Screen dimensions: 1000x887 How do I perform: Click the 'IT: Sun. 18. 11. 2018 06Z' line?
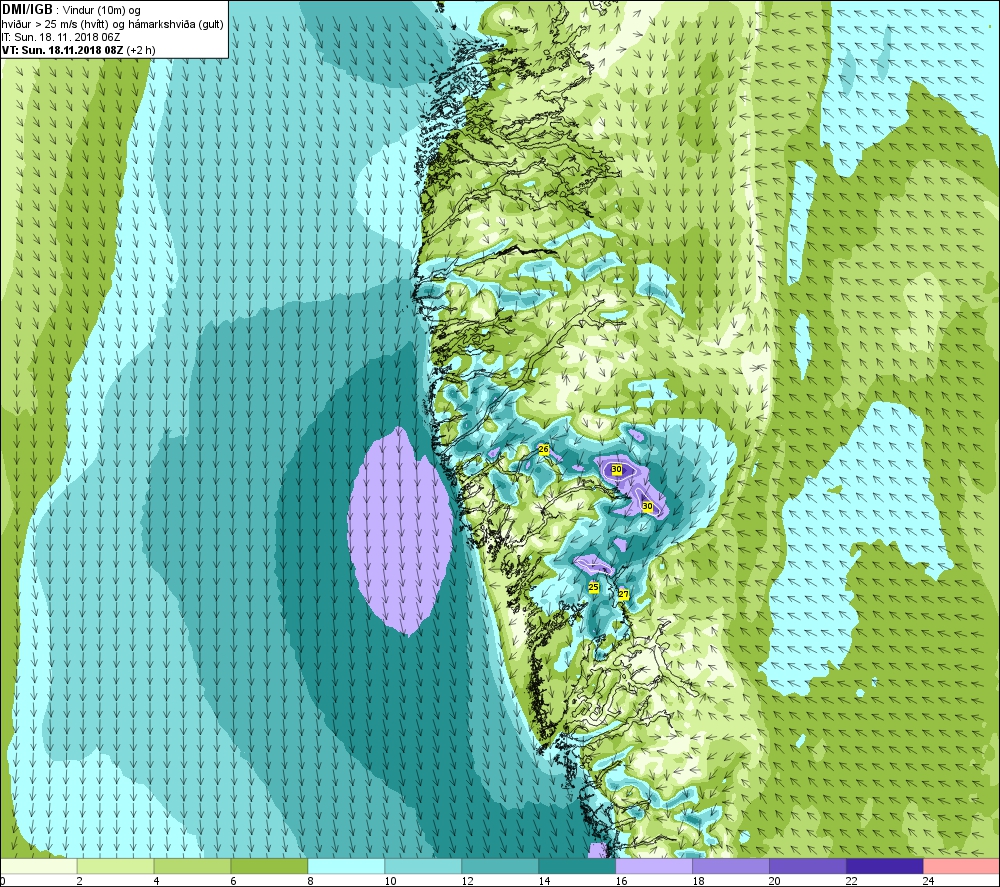61,37
